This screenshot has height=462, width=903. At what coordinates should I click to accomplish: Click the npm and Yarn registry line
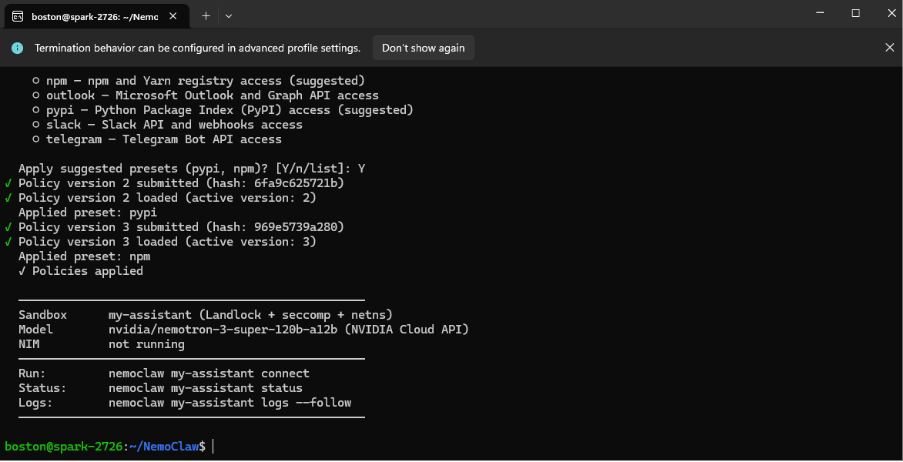(x=199, y=81)
